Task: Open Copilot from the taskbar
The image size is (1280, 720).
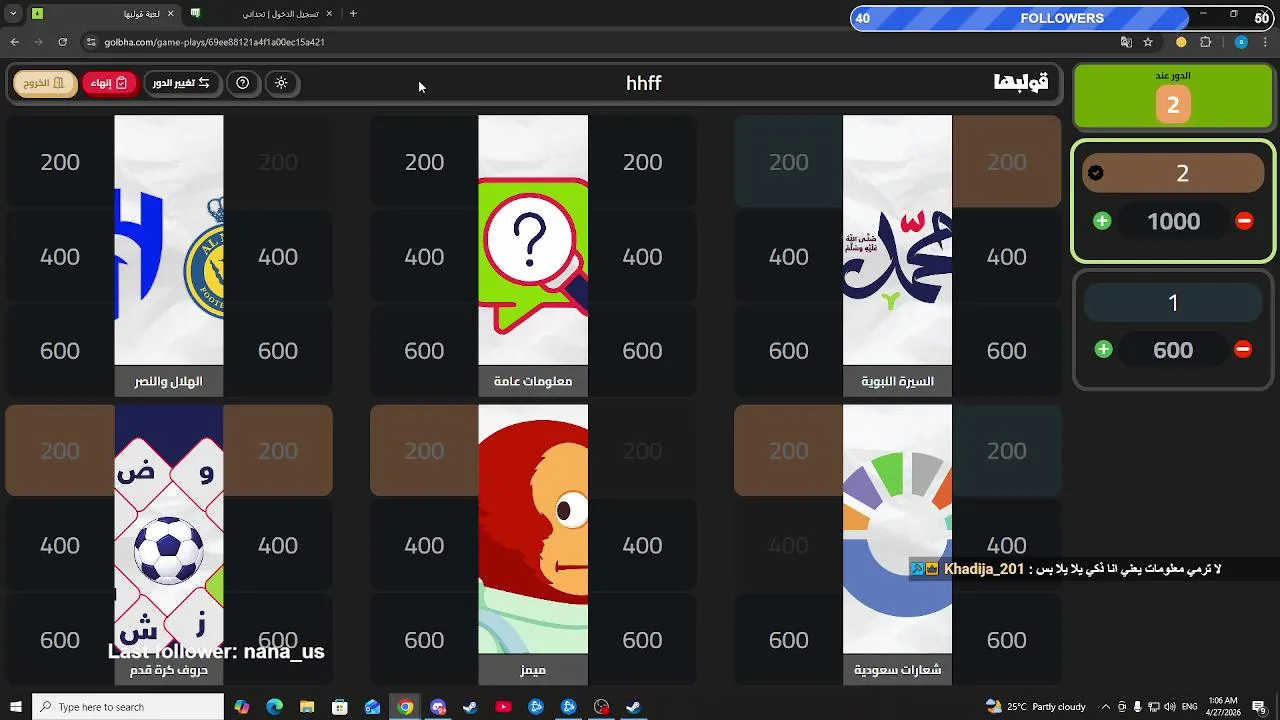Action: coord(242,707)
